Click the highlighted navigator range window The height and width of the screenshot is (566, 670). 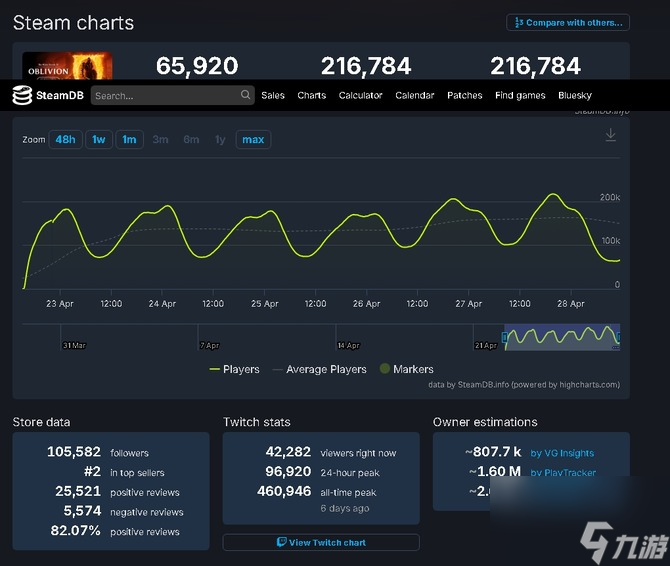pyautogui.click(x=562, y=337)
